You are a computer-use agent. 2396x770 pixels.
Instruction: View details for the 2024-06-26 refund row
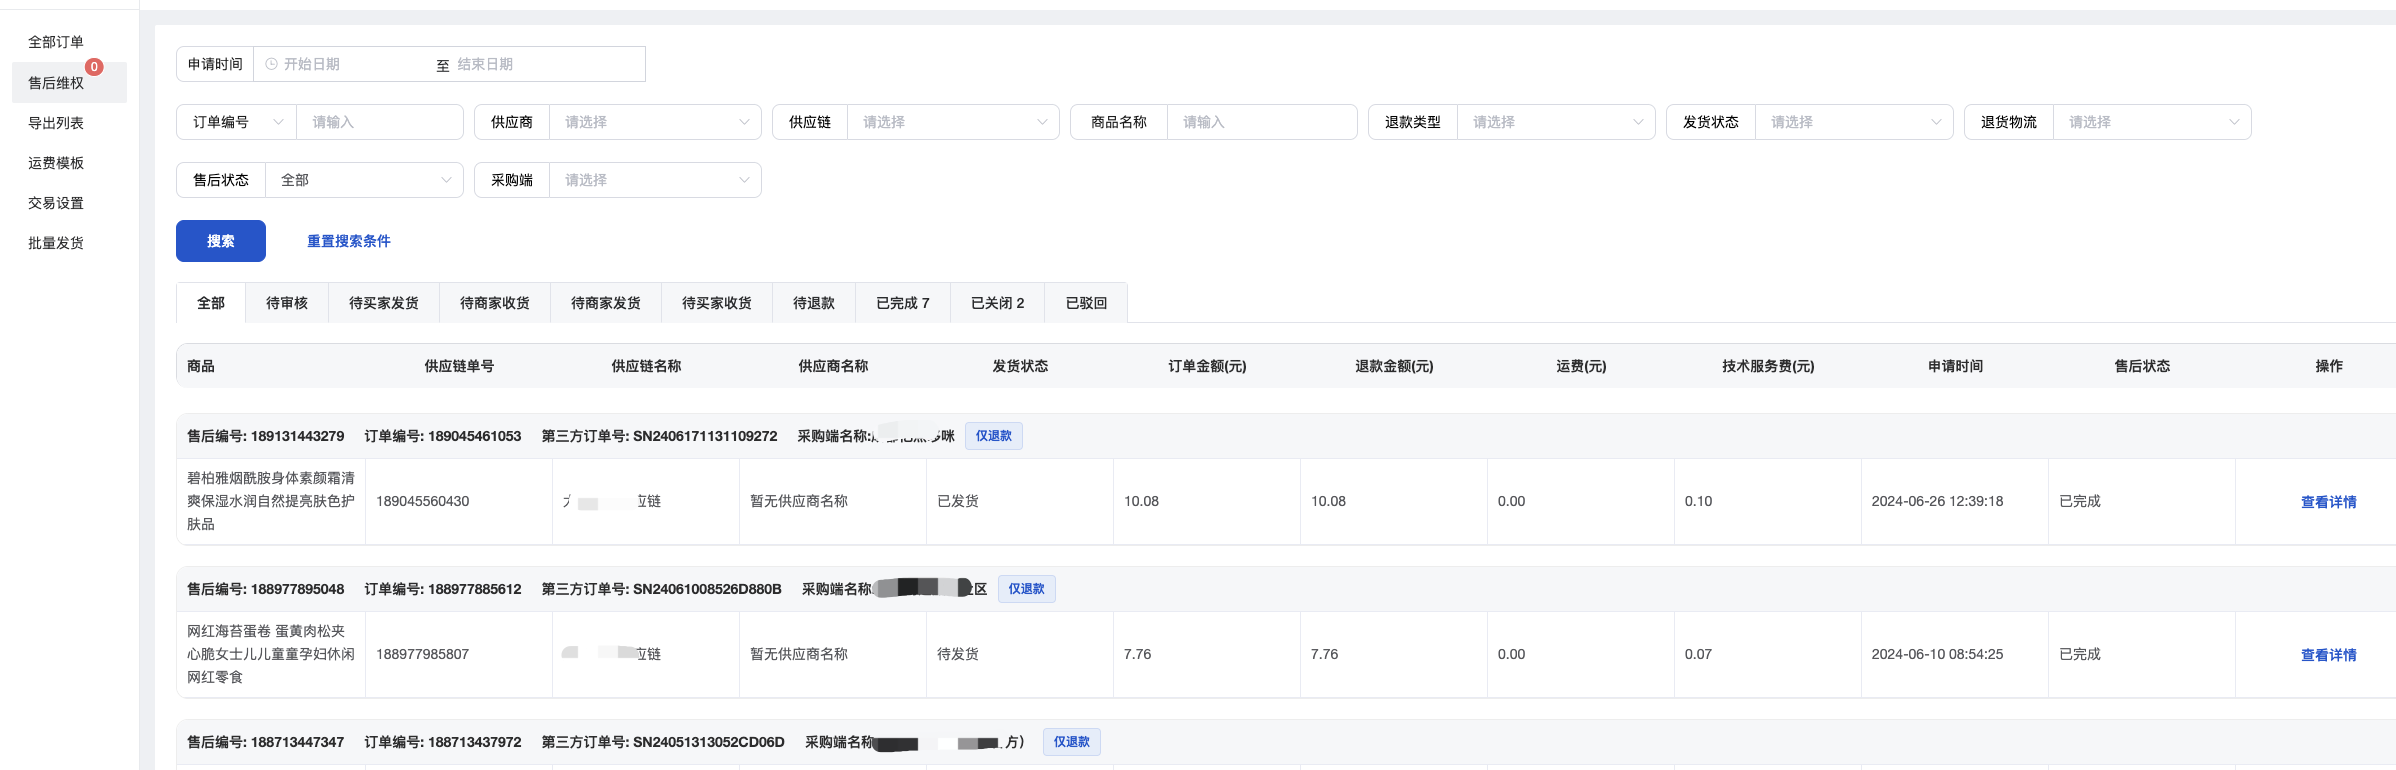(2328, 502)
